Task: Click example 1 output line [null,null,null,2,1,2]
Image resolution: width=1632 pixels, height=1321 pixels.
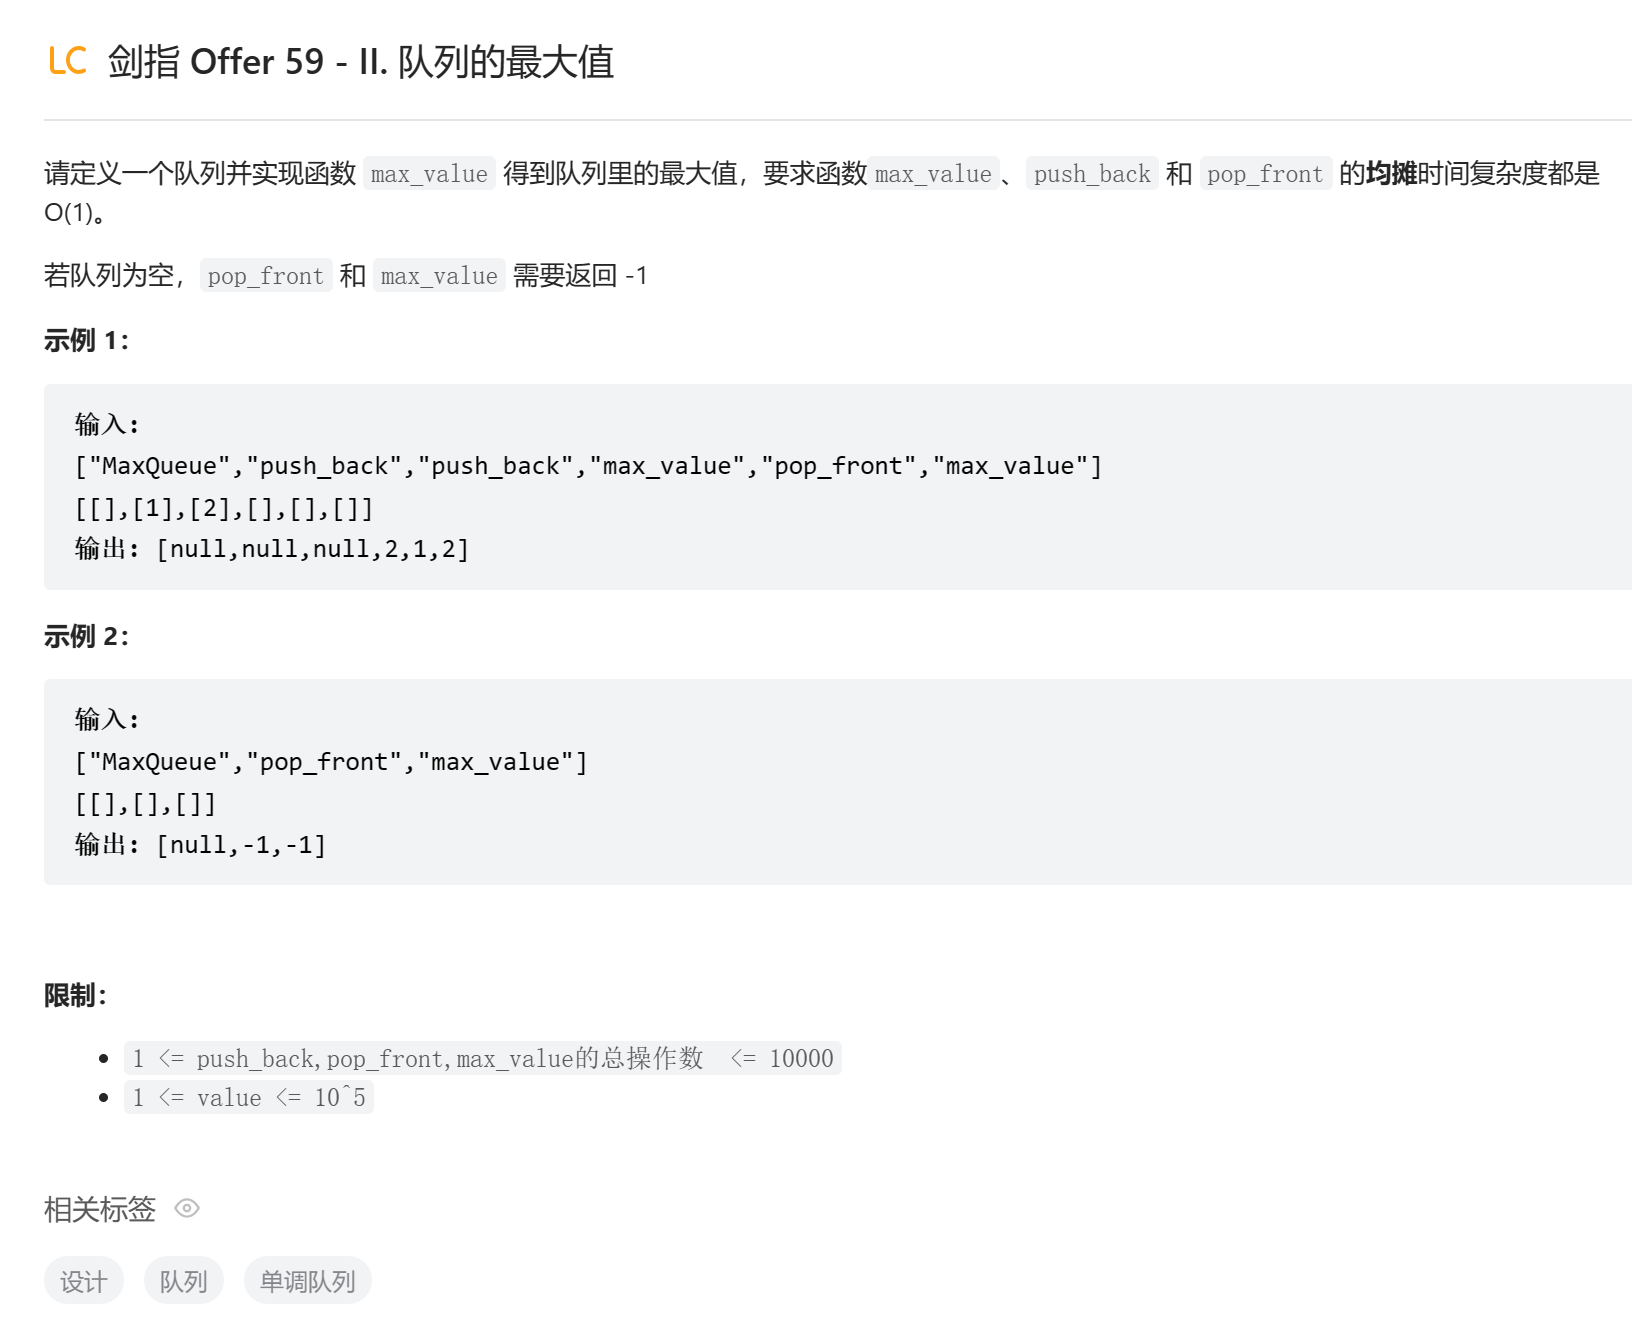Action: point(312,549)
